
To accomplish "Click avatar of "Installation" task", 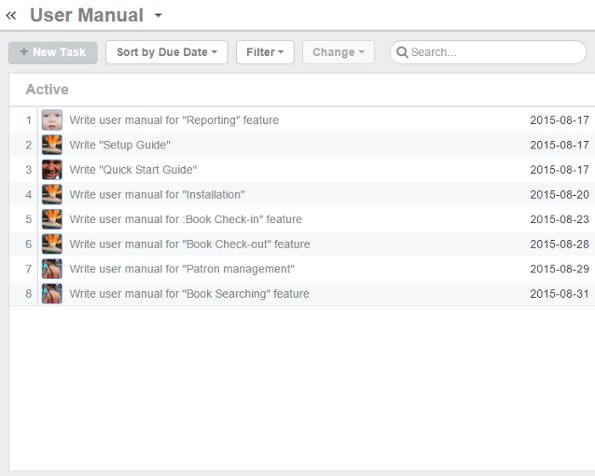I will [x=52, y=194].
